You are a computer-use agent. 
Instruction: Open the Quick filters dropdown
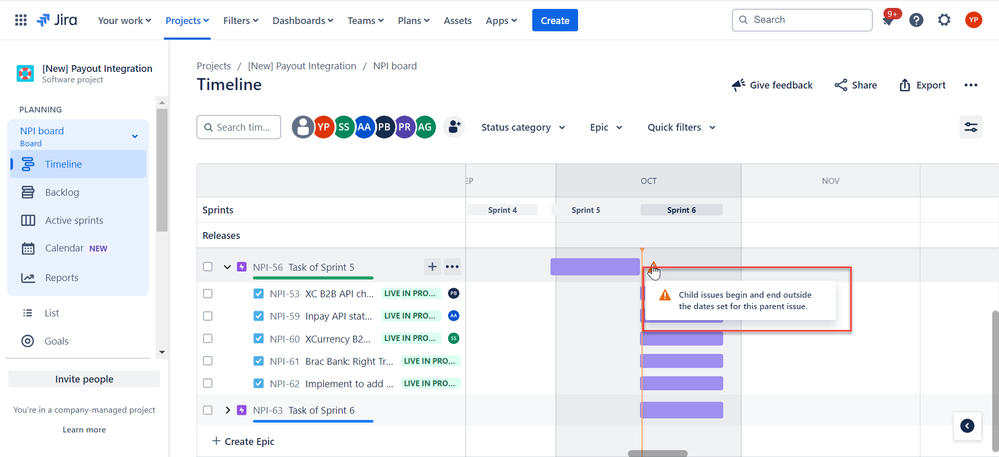pyautogui.click(x=682, y=127)
